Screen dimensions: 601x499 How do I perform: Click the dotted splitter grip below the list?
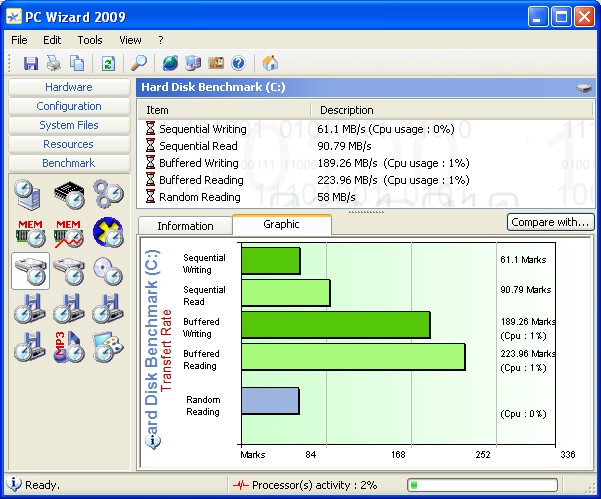click(366, 212)
